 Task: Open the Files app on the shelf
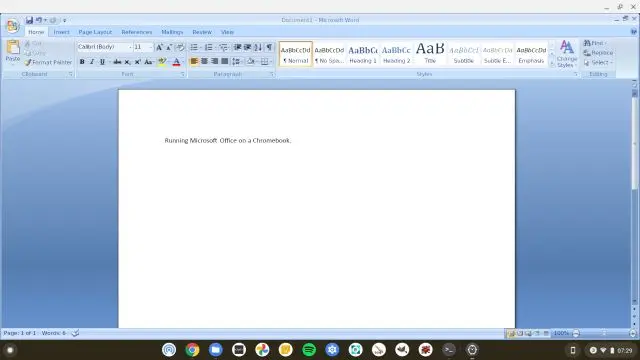tap(216, 350)
